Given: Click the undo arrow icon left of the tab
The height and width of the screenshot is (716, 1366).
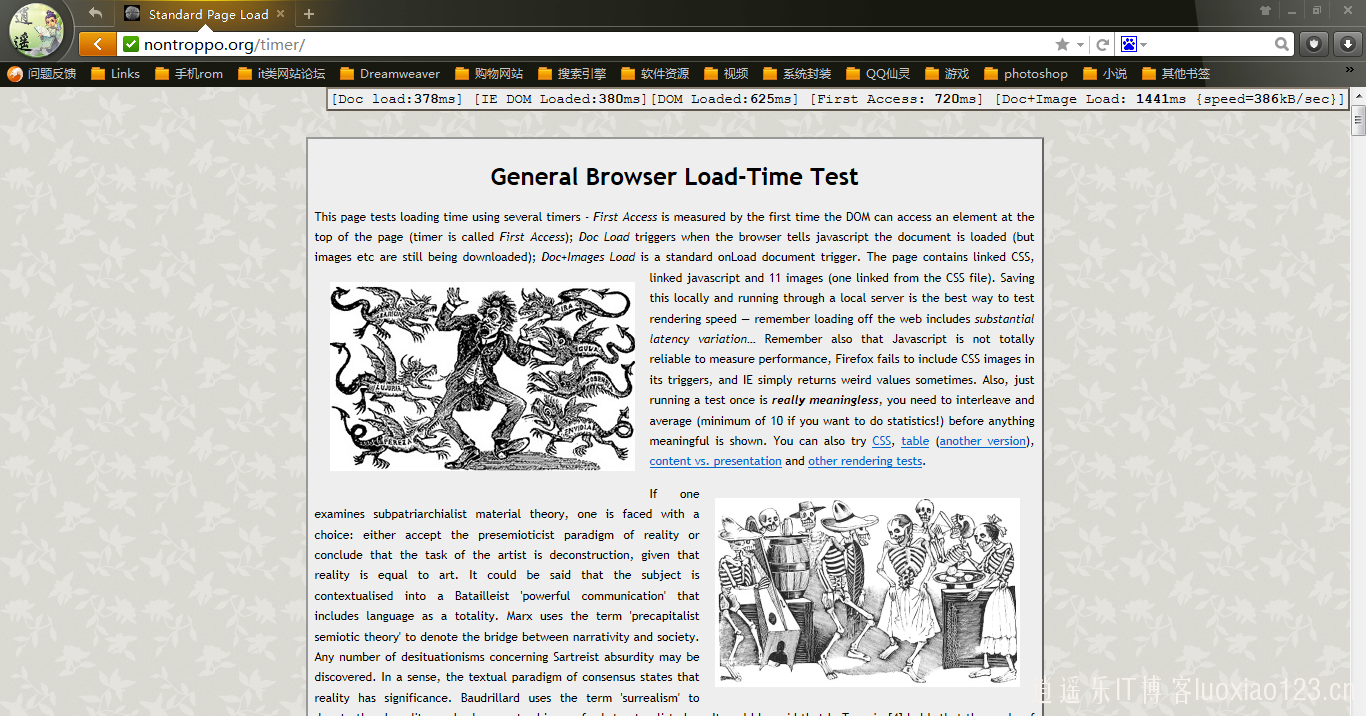Looking at the screenshot, I should pyautogui.click(x=95, y=13).
